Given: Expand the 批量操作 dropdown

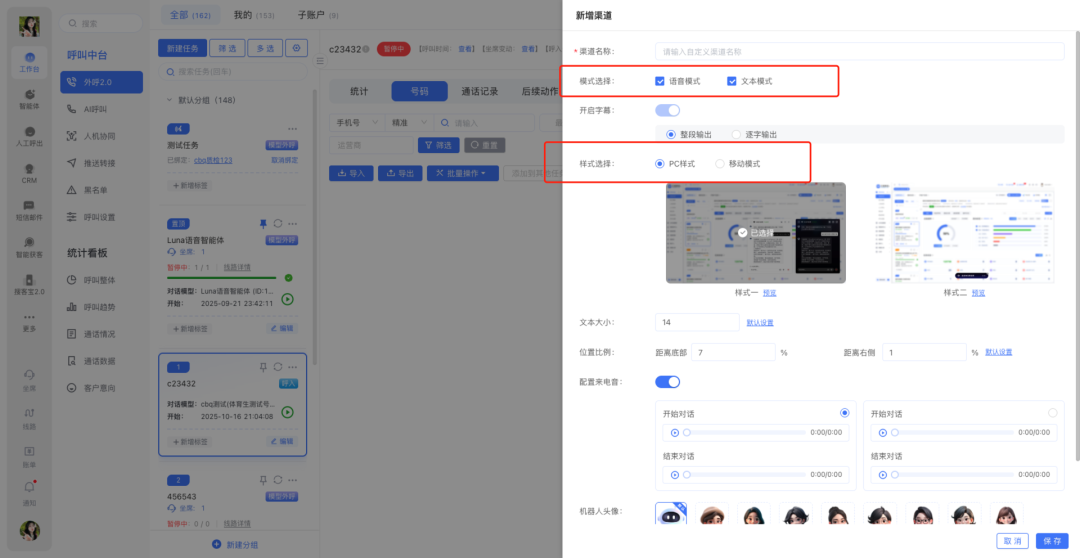Looking at the screenshot, I should [462, 173].
